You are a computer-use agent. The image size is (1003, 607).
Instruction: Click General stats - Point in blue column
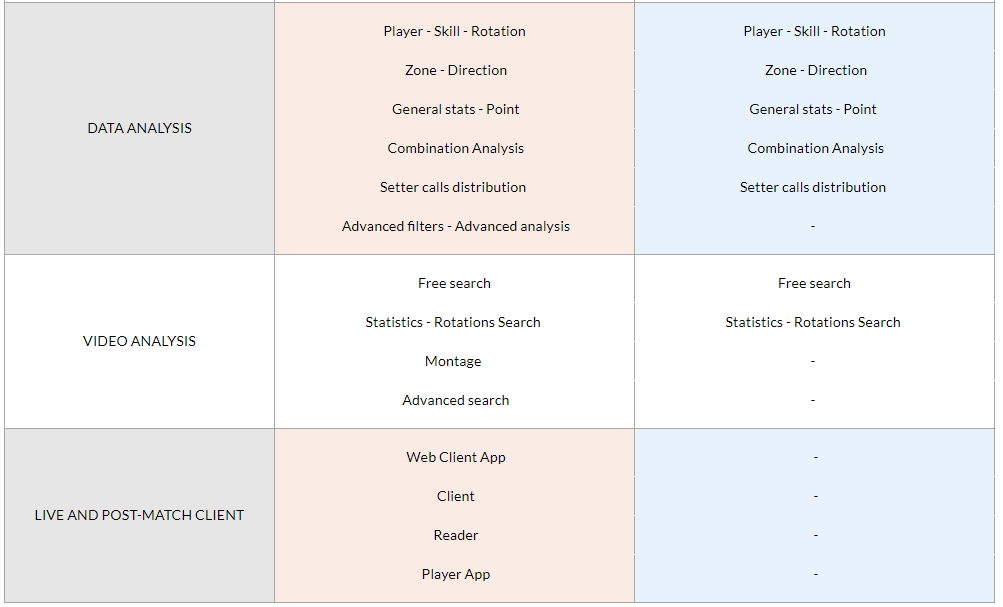(812, 109)
